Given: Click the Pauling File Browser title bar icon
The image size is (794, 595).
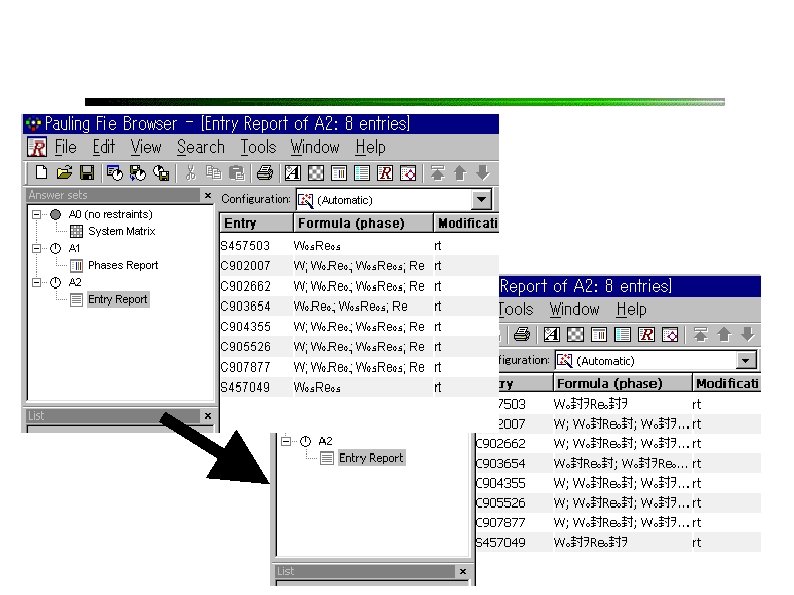Looking at the screenshot, I should (33, 124).
